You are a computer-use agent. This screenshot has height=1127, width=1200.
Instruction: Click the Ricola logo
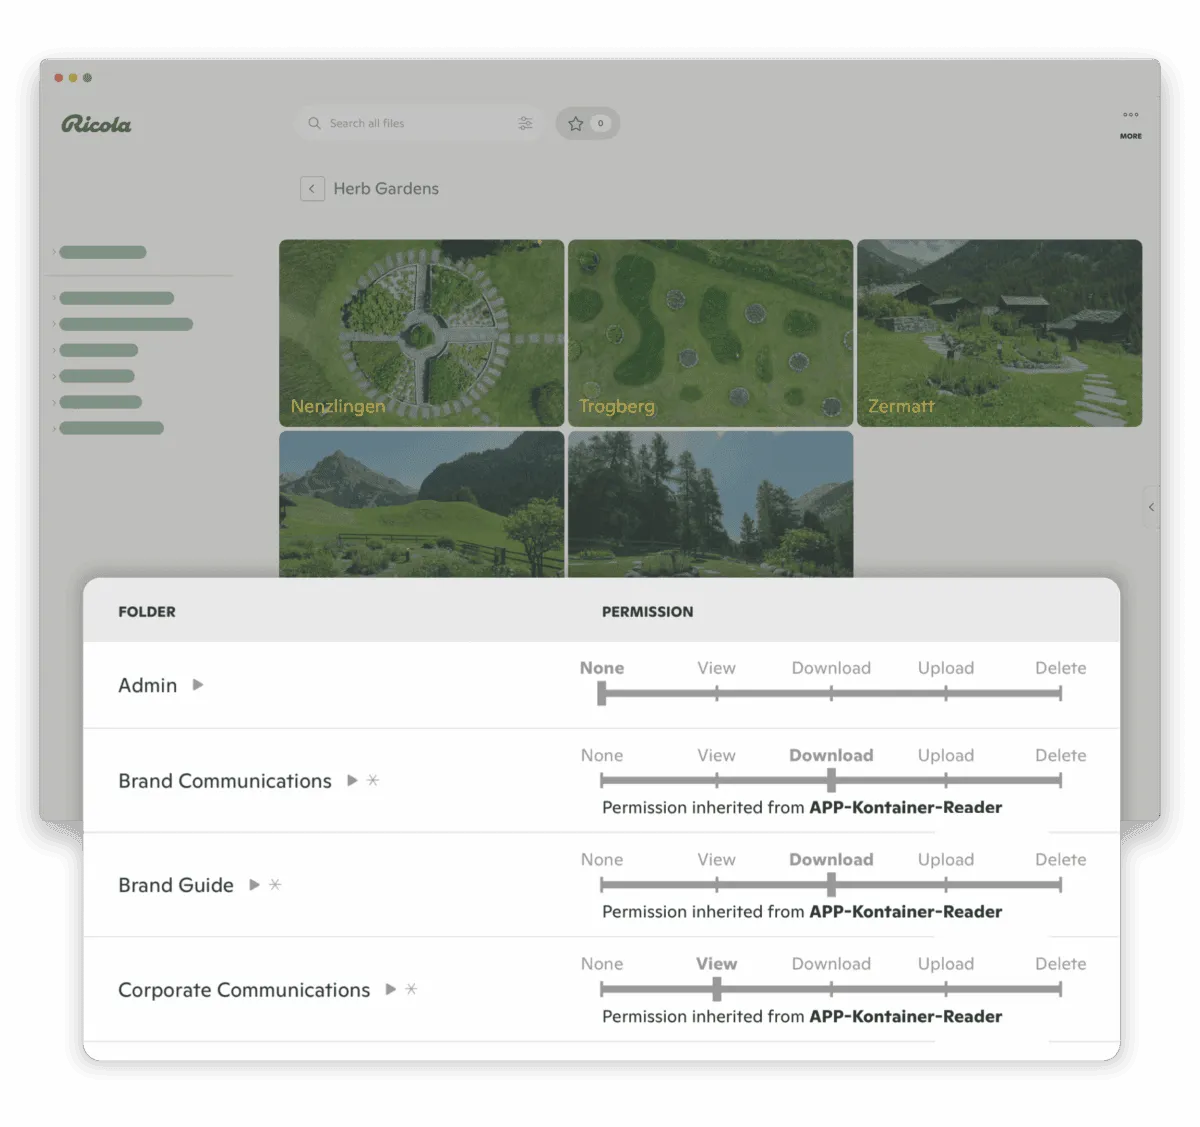coord(96,124)
